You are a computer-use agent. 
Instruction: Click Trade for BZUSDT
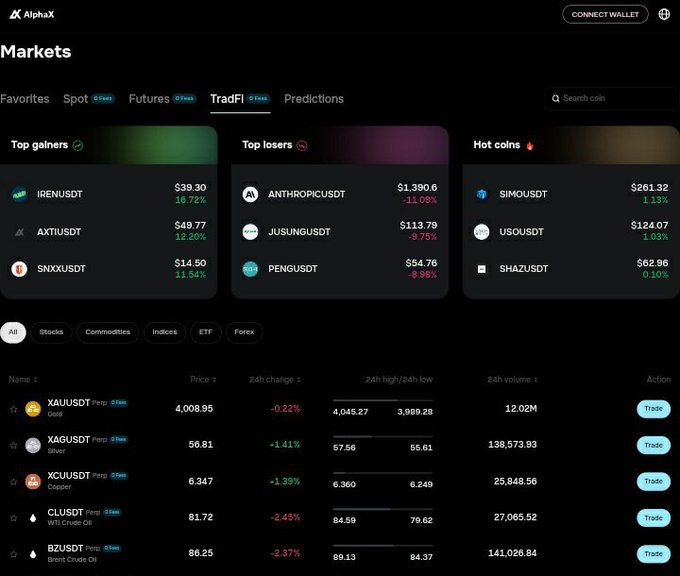653,554
